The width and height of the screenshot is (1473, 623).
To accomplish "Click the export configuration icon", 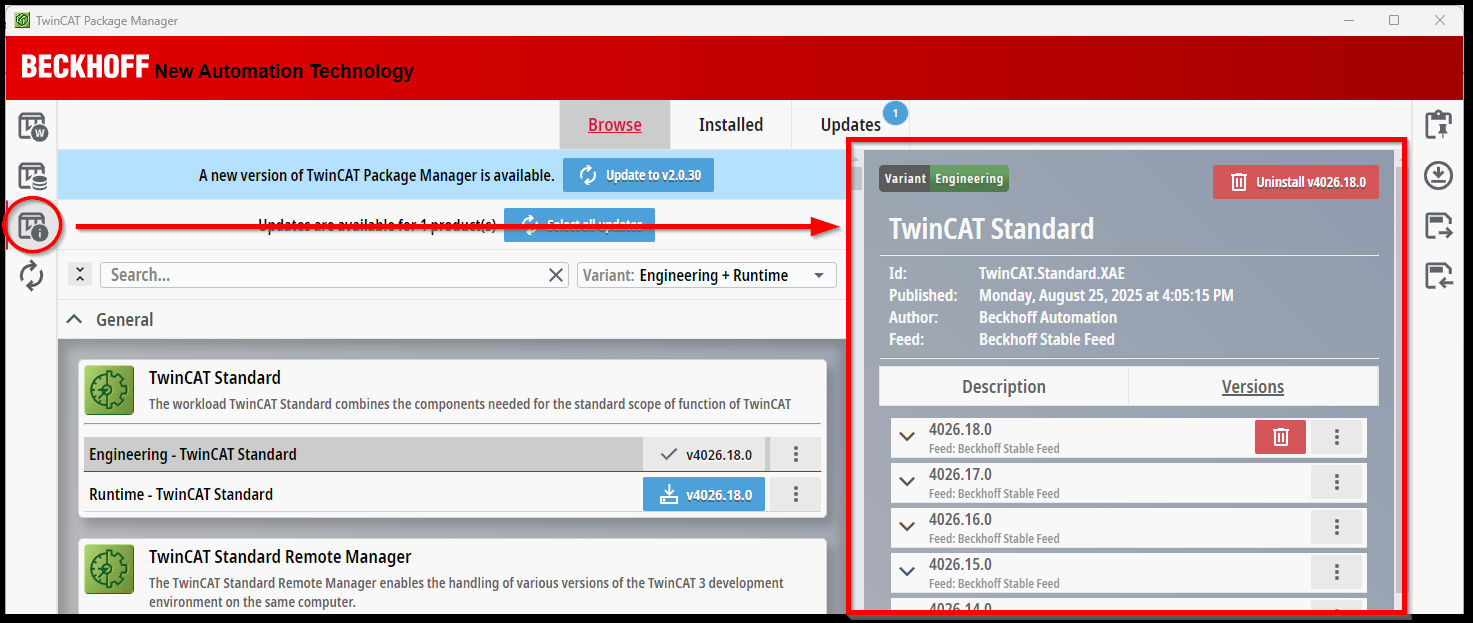I will click(x=1438, y=226).
